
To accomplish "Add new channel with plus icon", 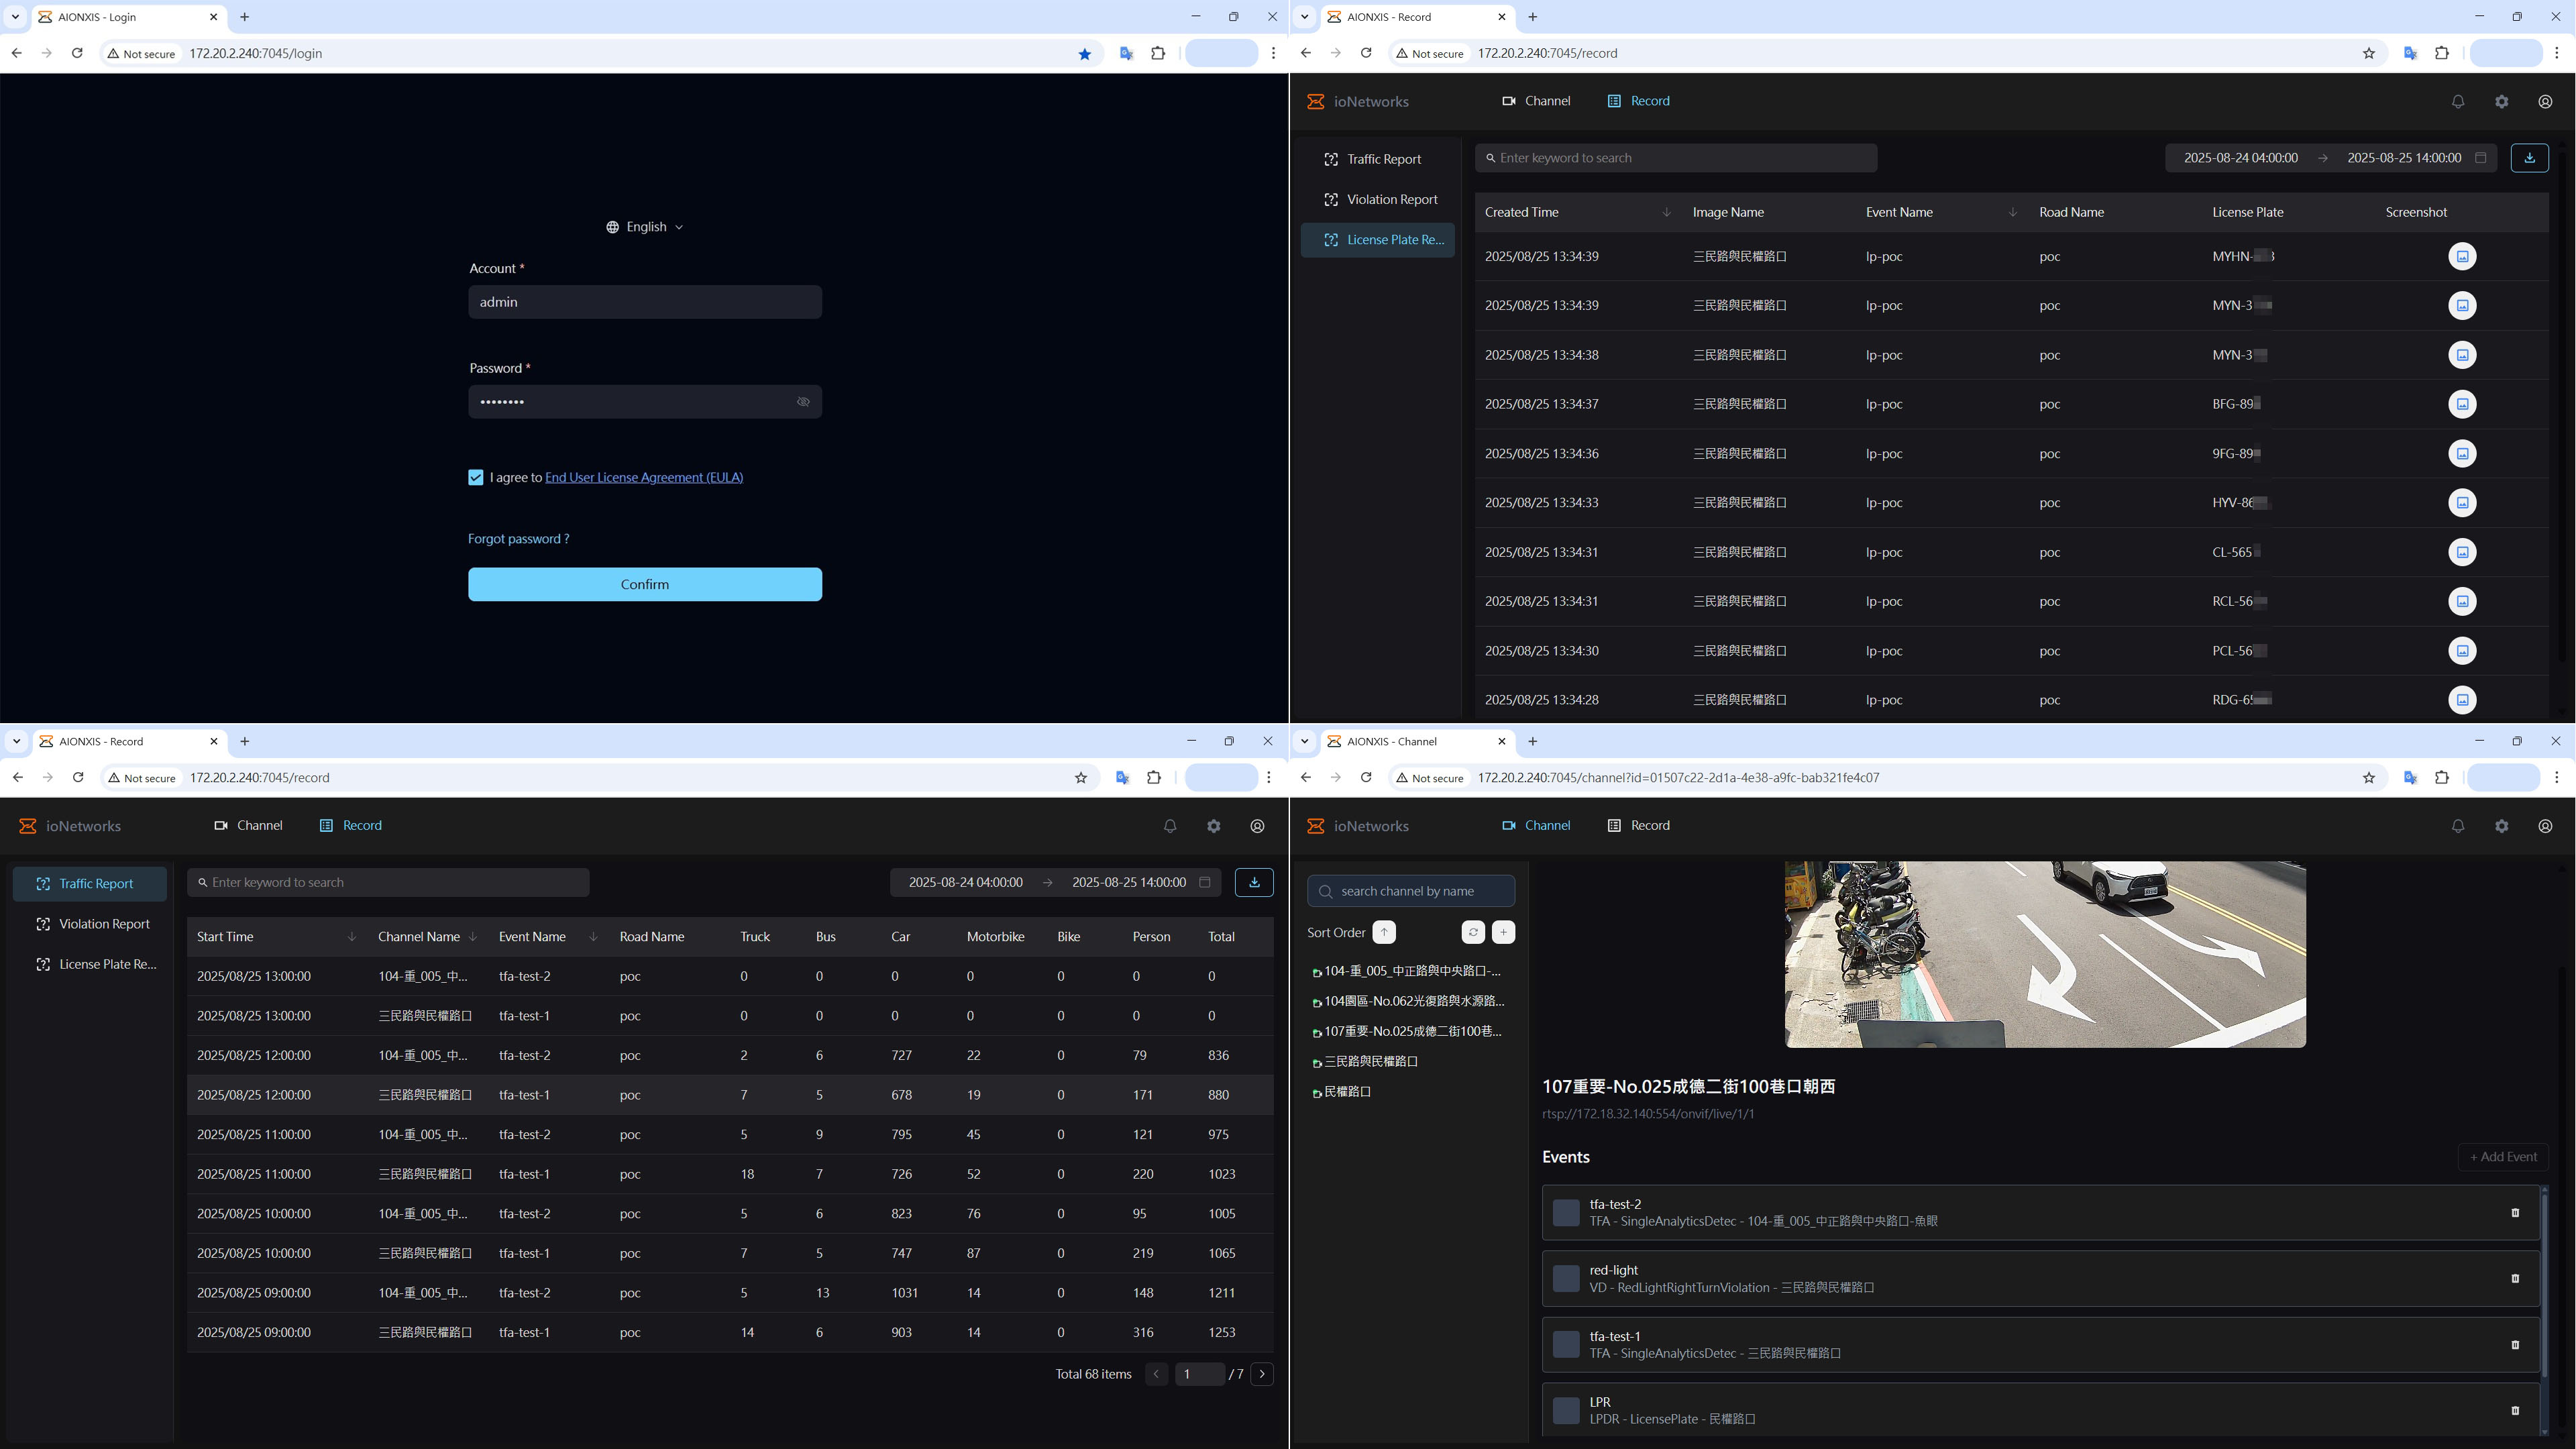I will click(1503, 933).
